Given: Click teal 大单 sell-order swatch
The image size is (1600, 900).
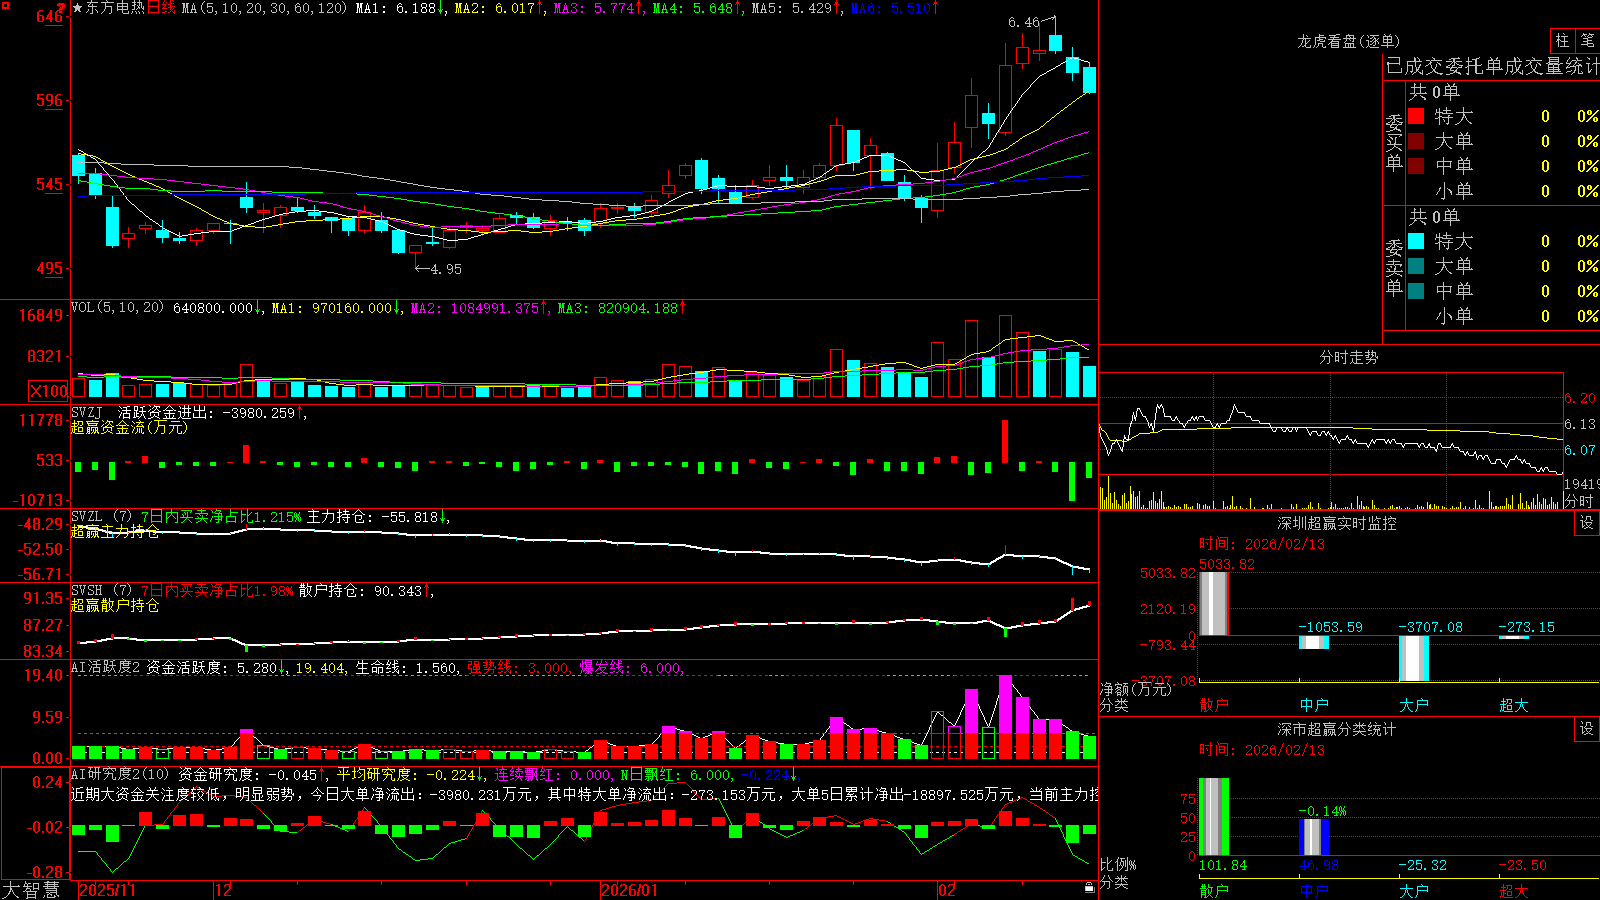Looking at the screenshot, I should click(x=1416, y=266).
